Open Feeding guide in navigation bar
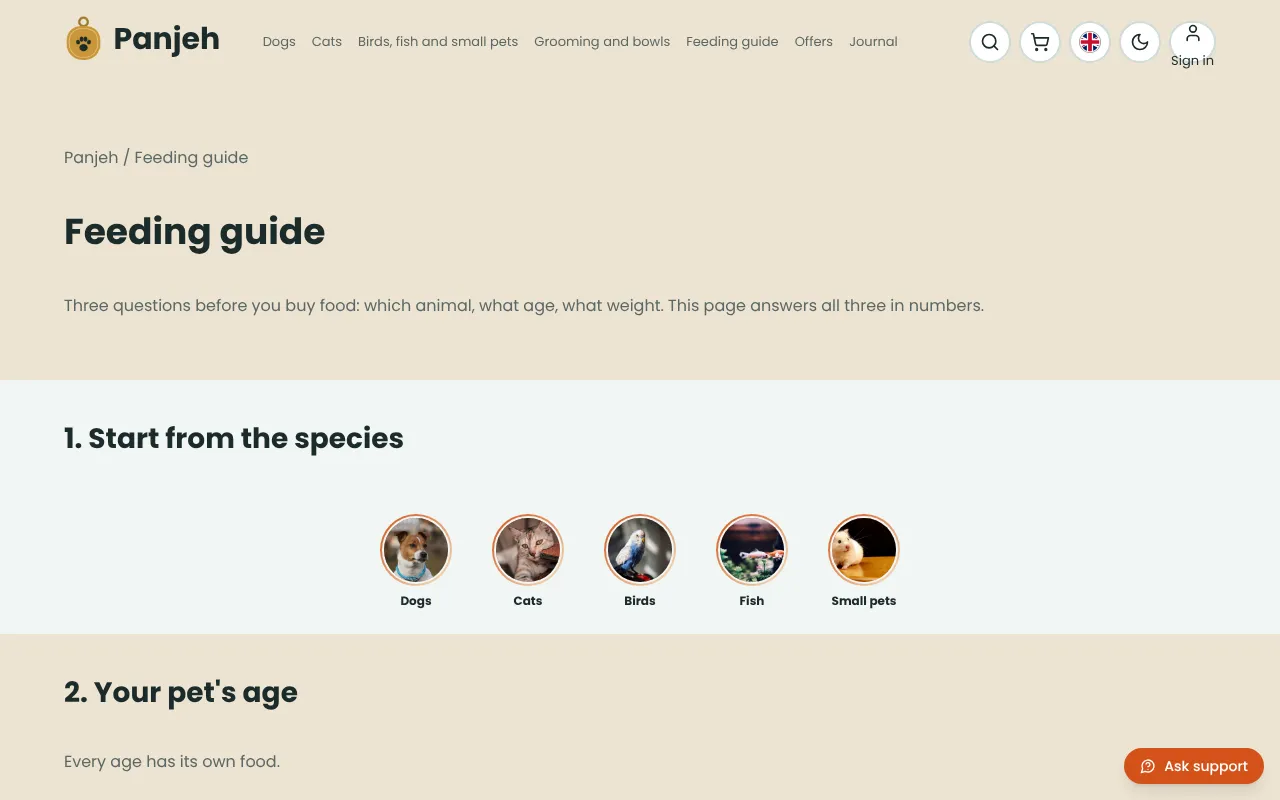Image resolution: width=1280 pixels, height=800 pixels. point(732,42)
